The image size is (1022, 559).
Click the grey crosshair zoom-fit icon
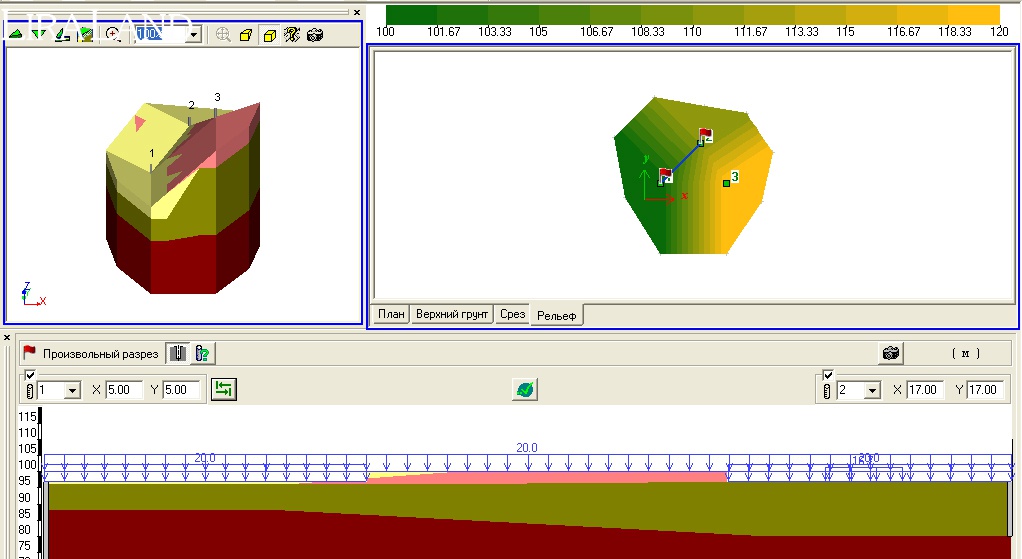[x=222, y=35]
